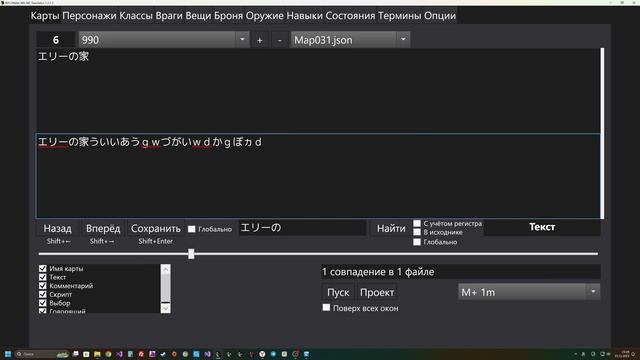Open the Классы tab
The height and width of the screenshot is (360, 640).
136,16
